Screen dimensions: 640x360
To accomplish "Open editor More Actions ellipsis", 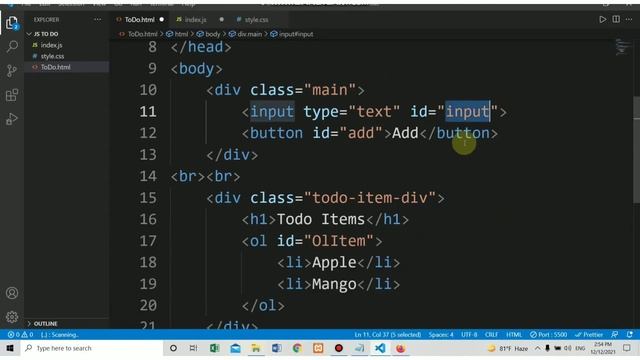I will (629, 19).
